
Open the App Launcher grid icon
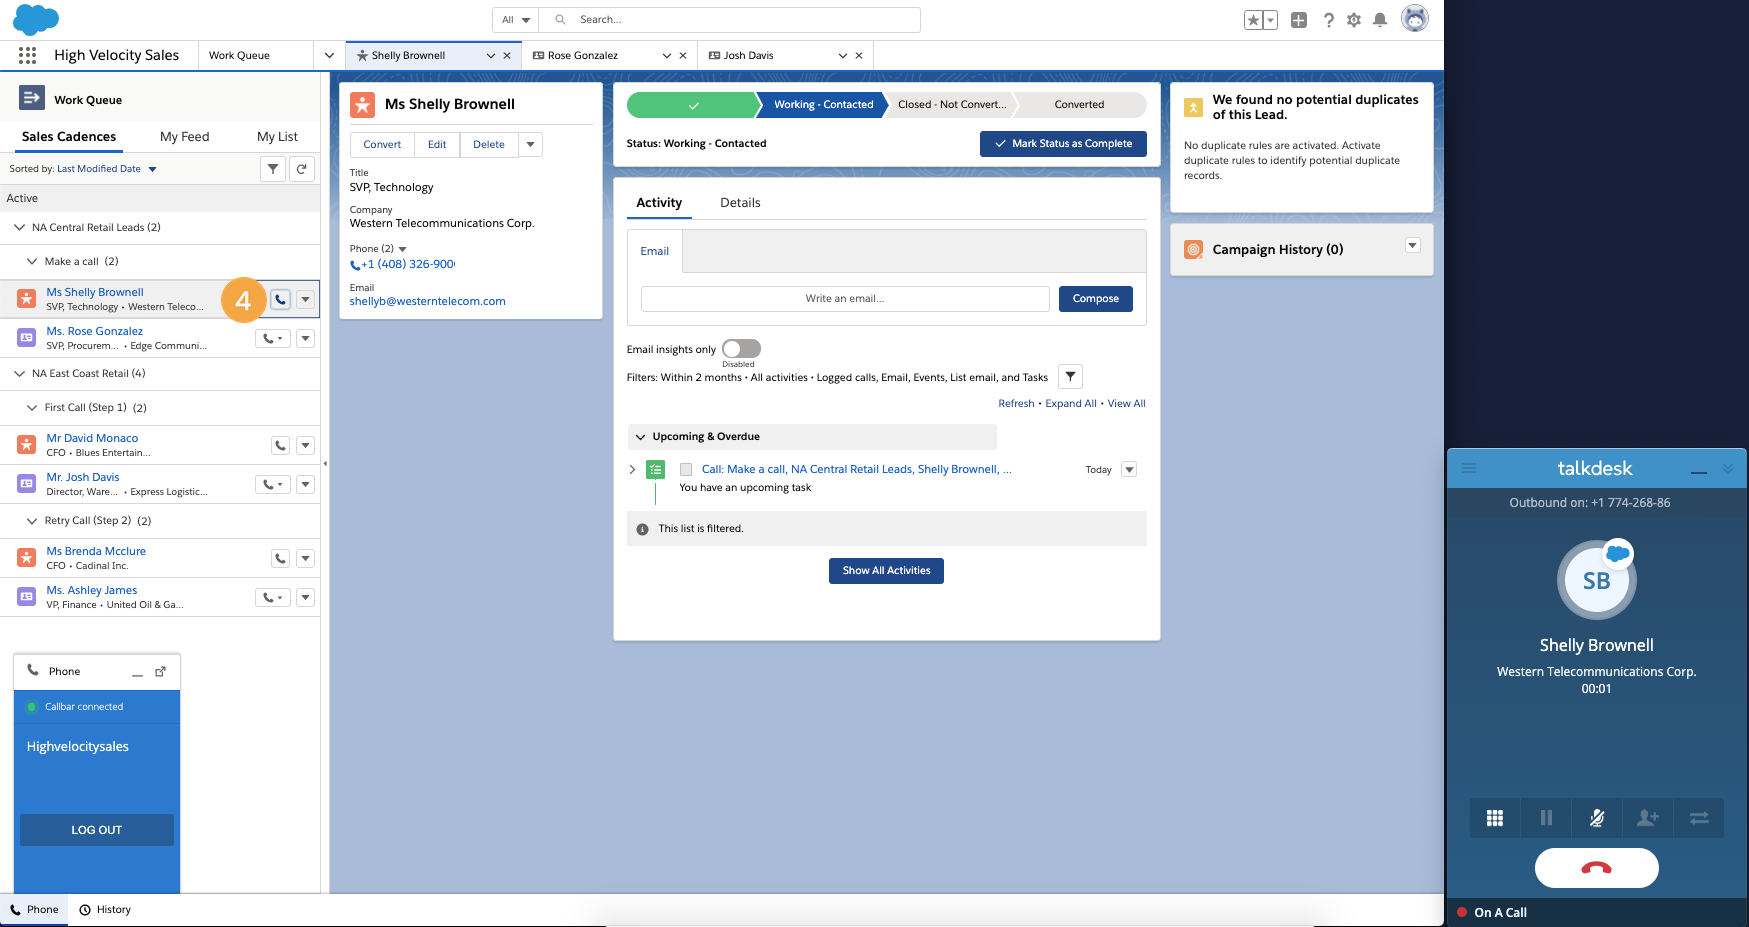click(27, 55)
